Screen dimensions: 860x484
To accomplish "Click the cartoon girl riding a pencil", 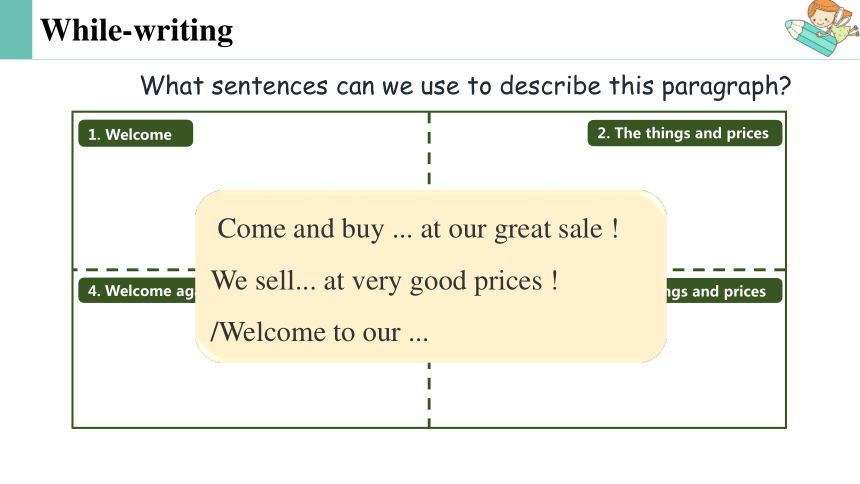I will pos(822,27).
